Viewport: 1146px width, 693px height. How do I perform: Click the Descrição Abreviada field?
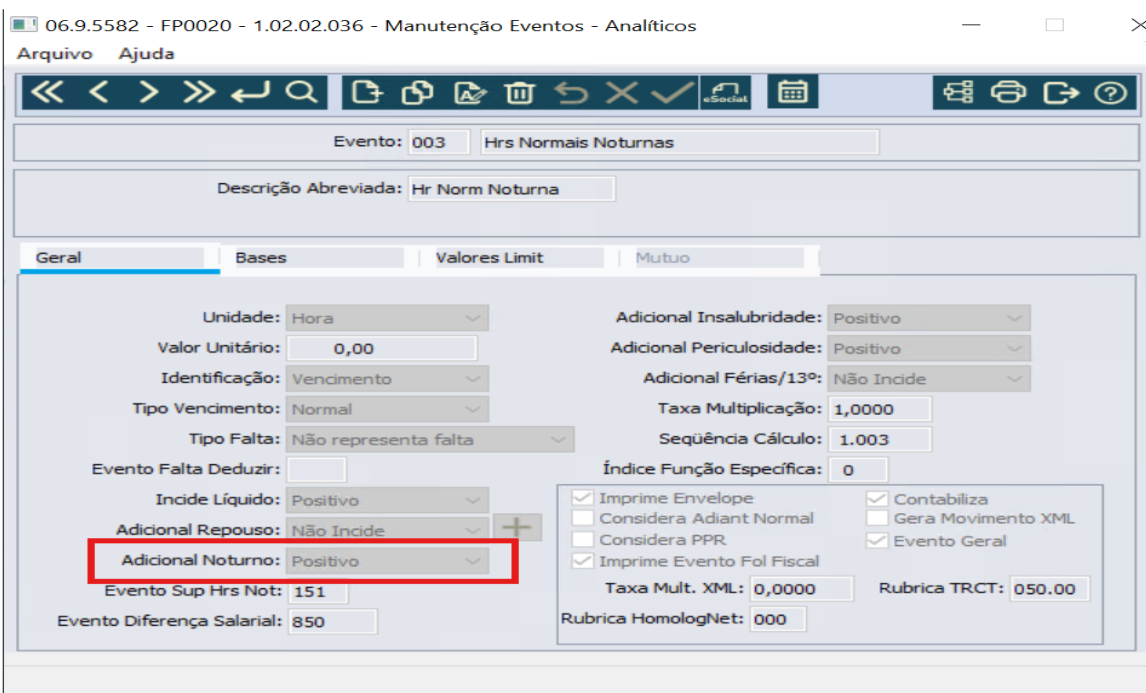(512, 189)
